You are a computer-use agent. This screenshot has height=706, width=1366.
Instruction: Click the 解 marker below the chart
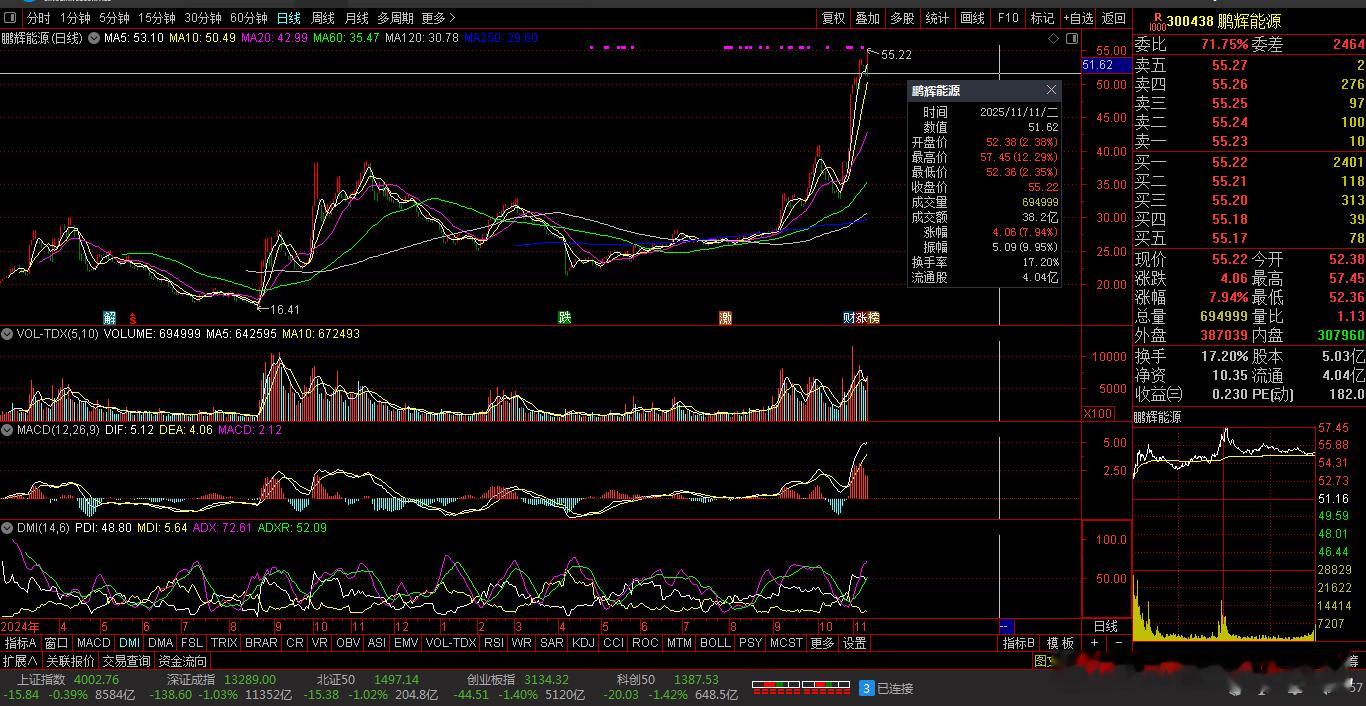(x=110, y=318)
